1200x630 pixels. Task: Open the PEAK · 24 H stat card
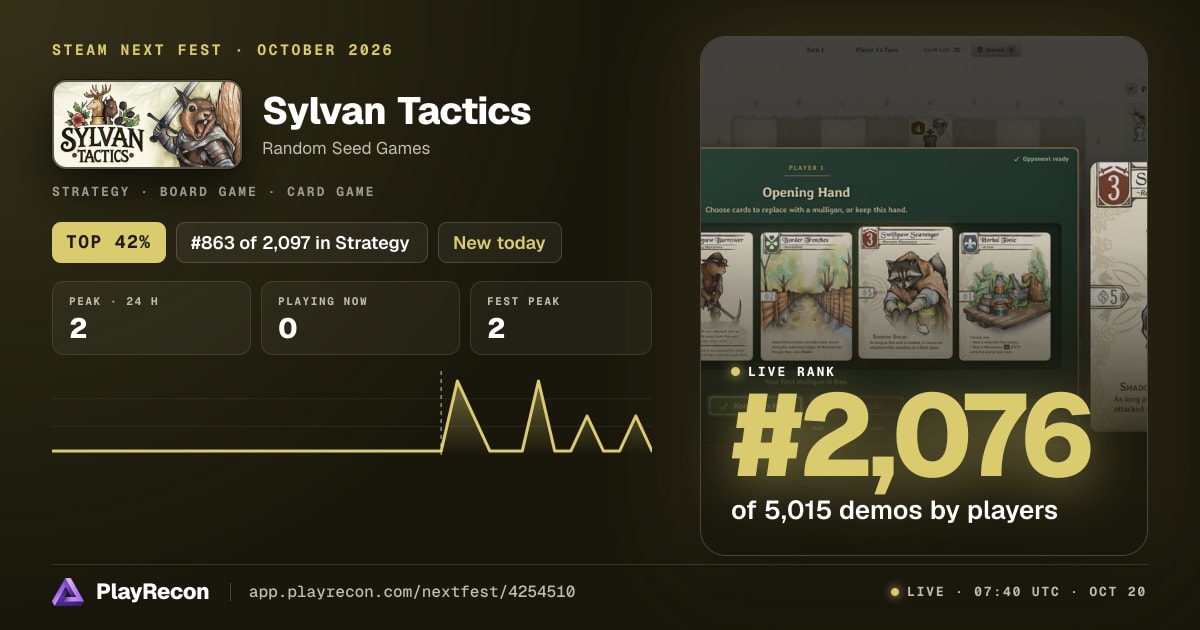(x=151, y=318)
